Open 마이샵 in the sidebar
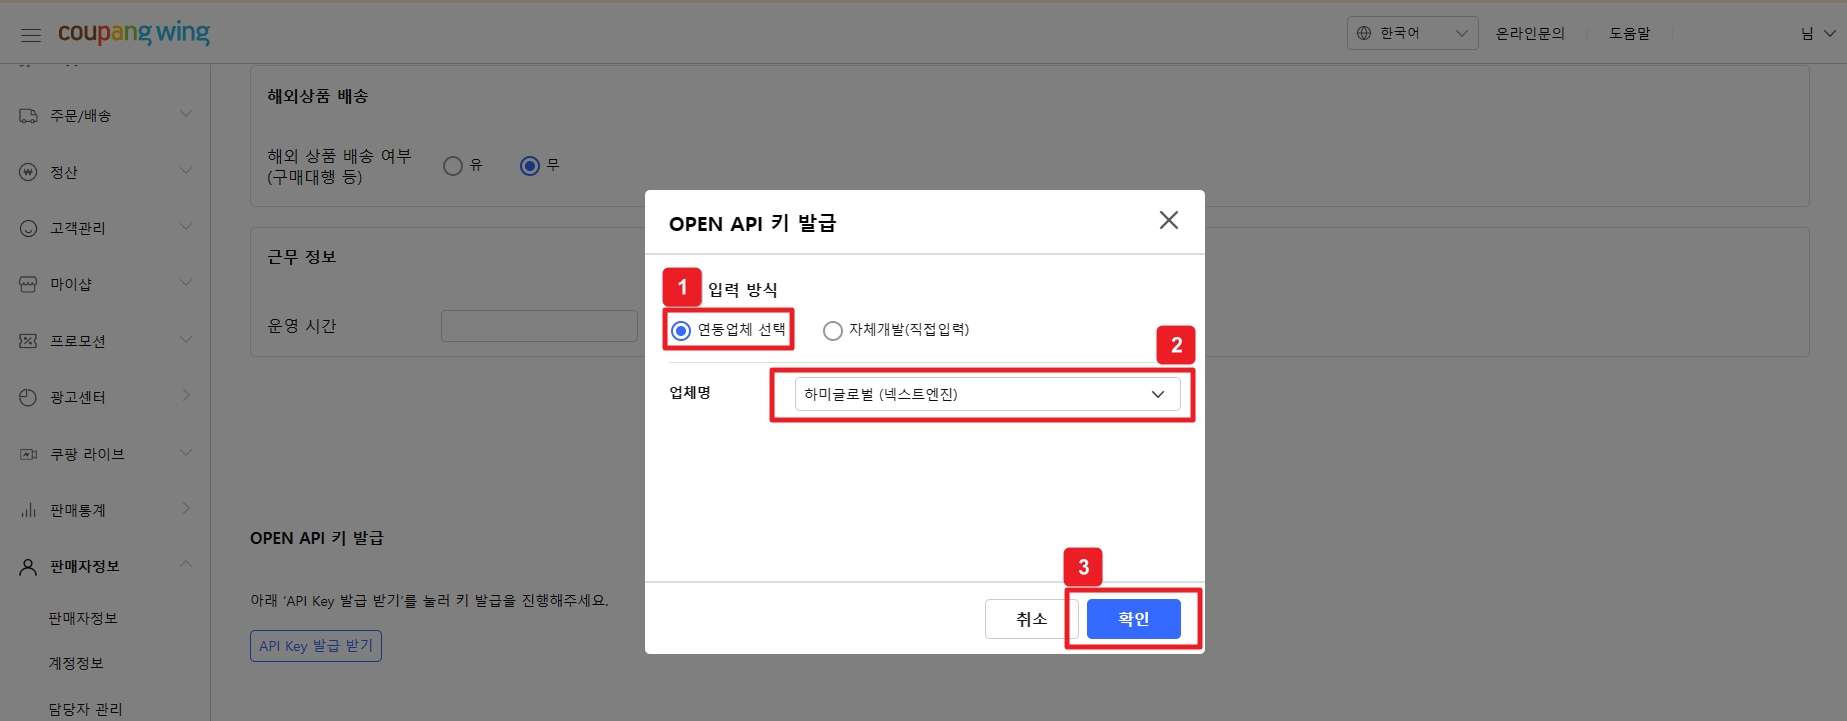The image size is (1847, 721). tap(71, 284)
